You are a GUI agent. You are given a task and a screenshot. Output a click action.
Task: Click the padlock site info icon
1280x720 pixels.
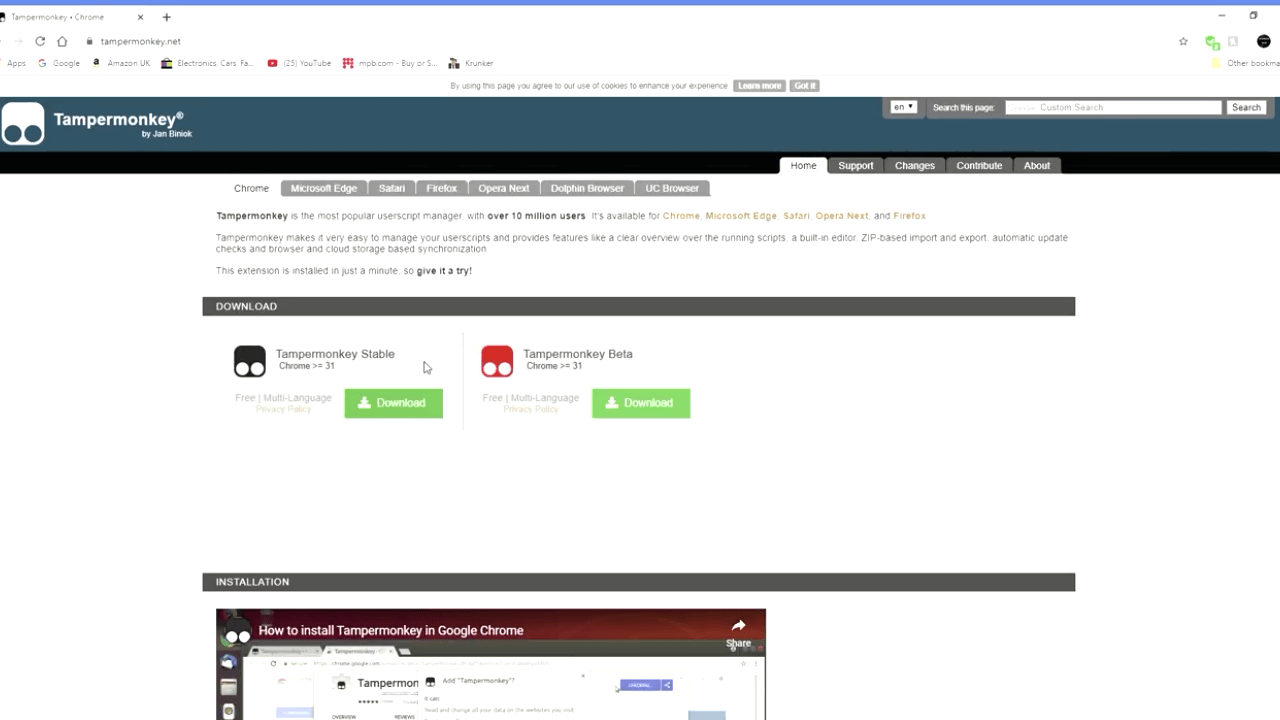tap(89, 41)
